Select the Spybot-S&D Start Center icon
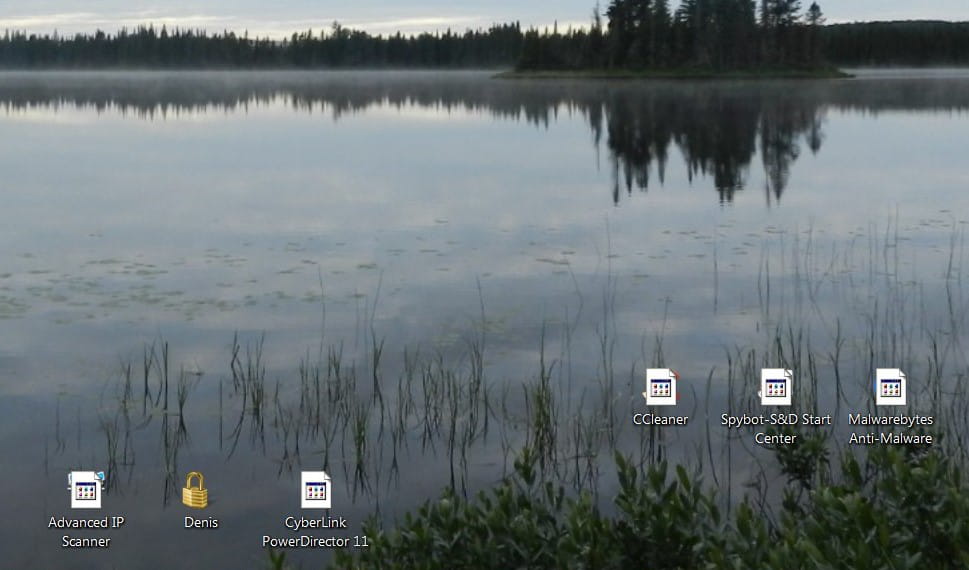This screenshot has width=969, height=570. pyautogui.click(x=776, y=387)
